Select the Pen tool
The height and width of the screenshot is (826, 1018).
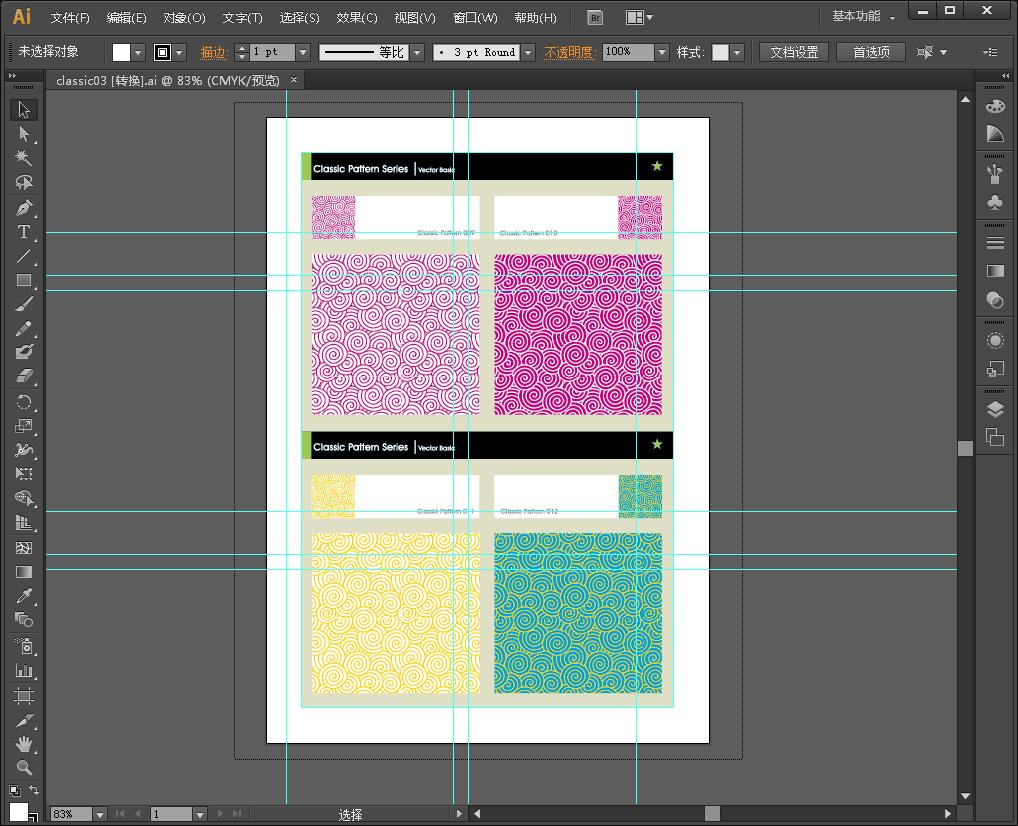click(x=24, y=208)
